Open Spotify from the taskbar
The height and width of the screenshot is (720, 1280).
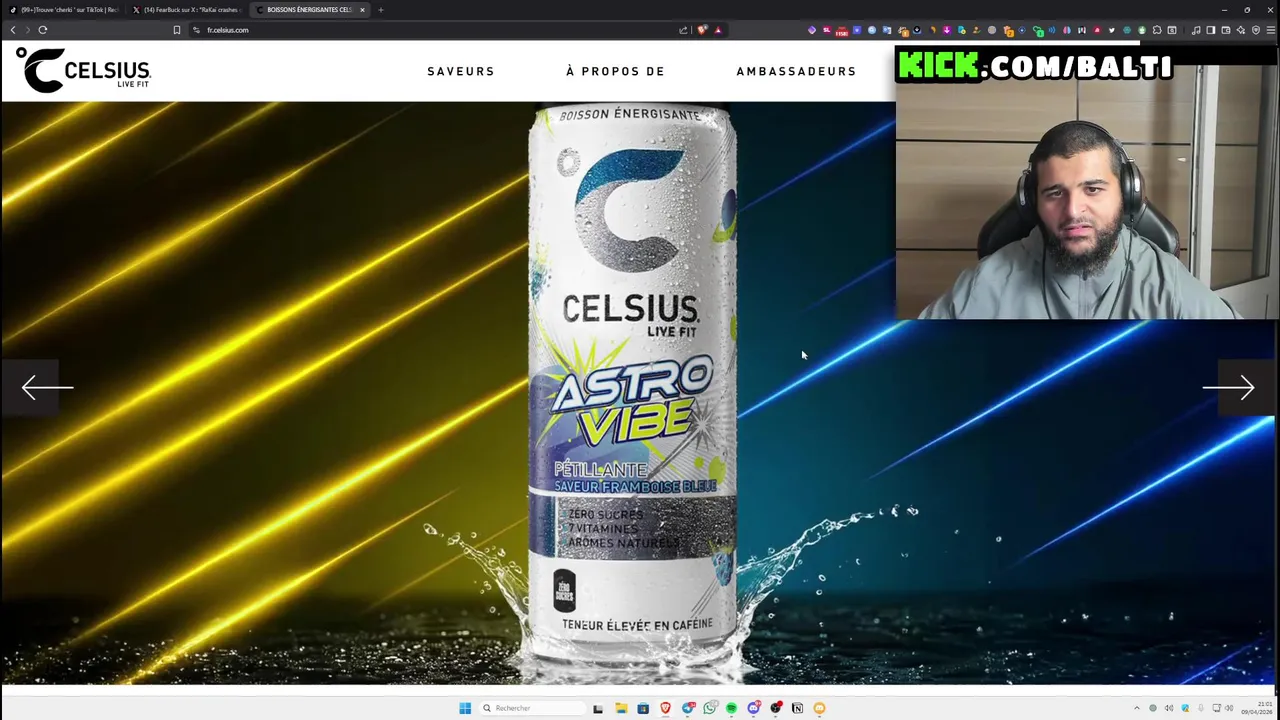pyautogui.click(x=732, y=708)
